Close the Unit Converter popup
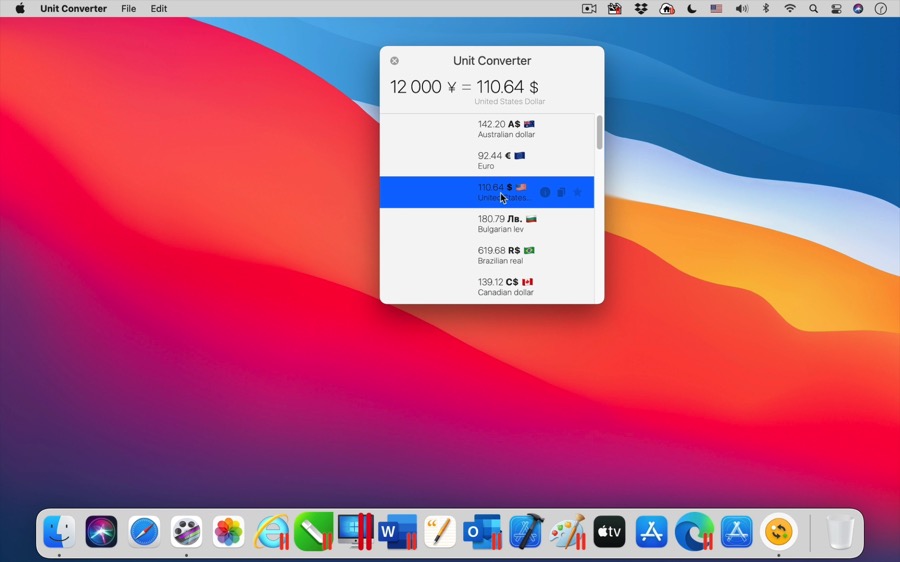The image size is (900, 562). pyautogui.click(x=394, y=61)
